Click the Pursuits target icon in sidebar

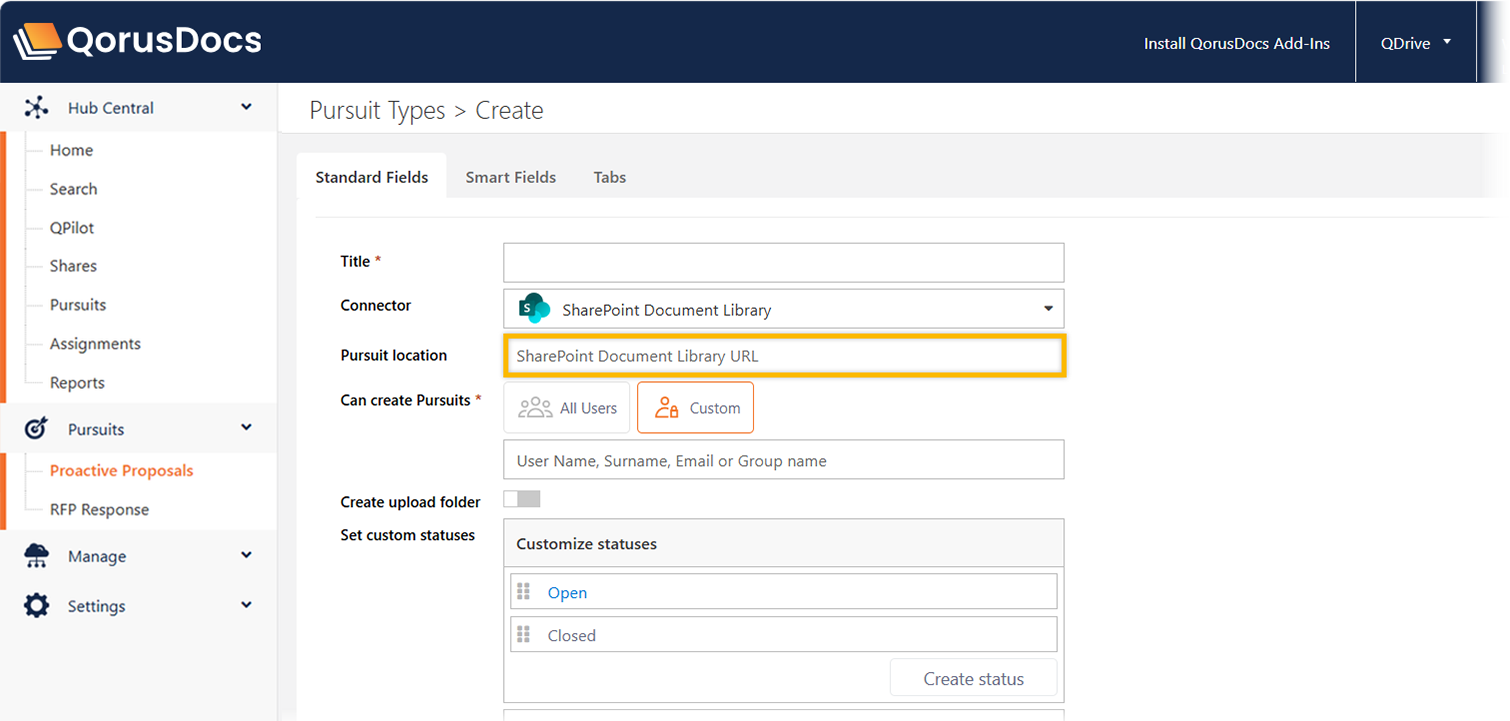(x=36, y=429)
